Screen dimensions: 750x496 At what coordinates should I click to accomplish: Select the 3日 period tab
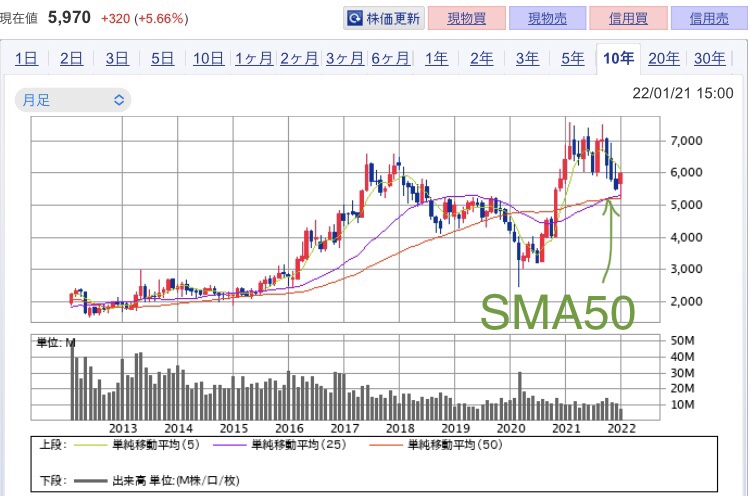[117, 59]
